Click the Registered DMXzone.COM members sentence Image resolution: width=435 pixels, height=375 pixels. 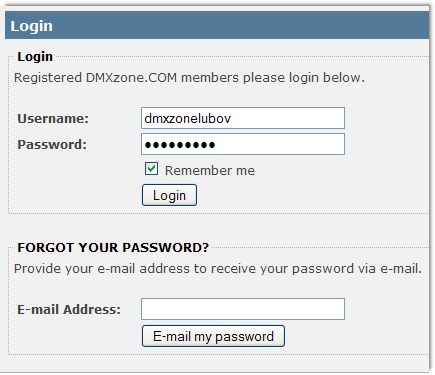click(x=189, y=78)
